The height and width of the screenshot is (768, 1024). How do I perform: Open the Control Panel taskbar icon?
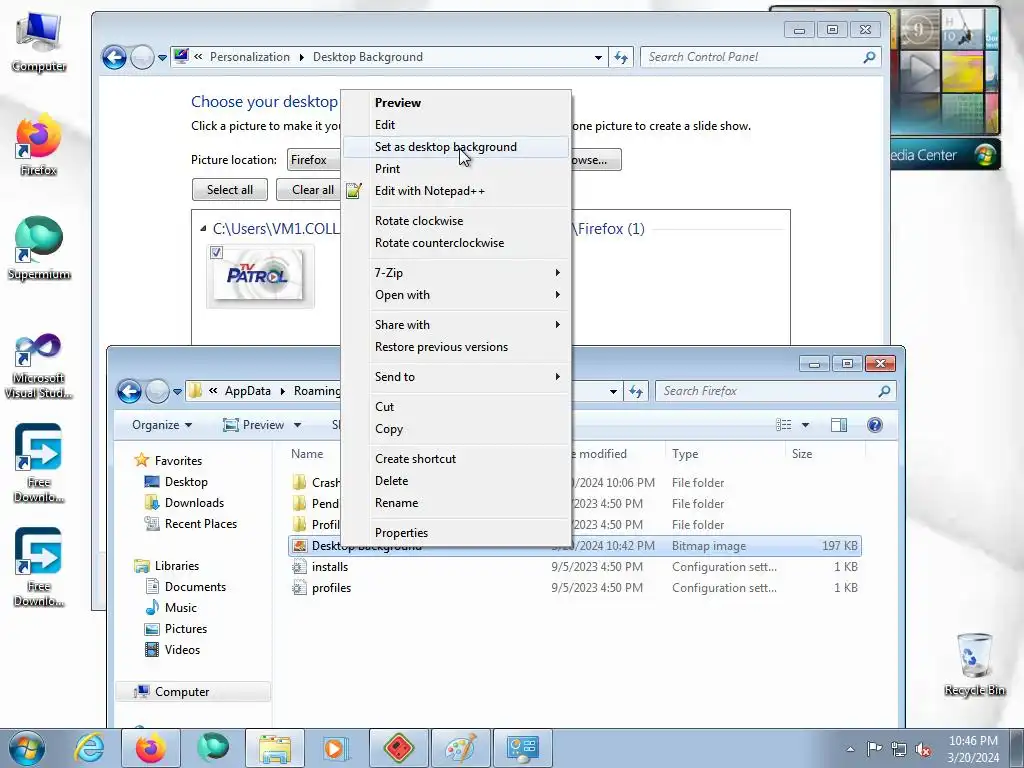pyautogui.click(x=522, y=748)
